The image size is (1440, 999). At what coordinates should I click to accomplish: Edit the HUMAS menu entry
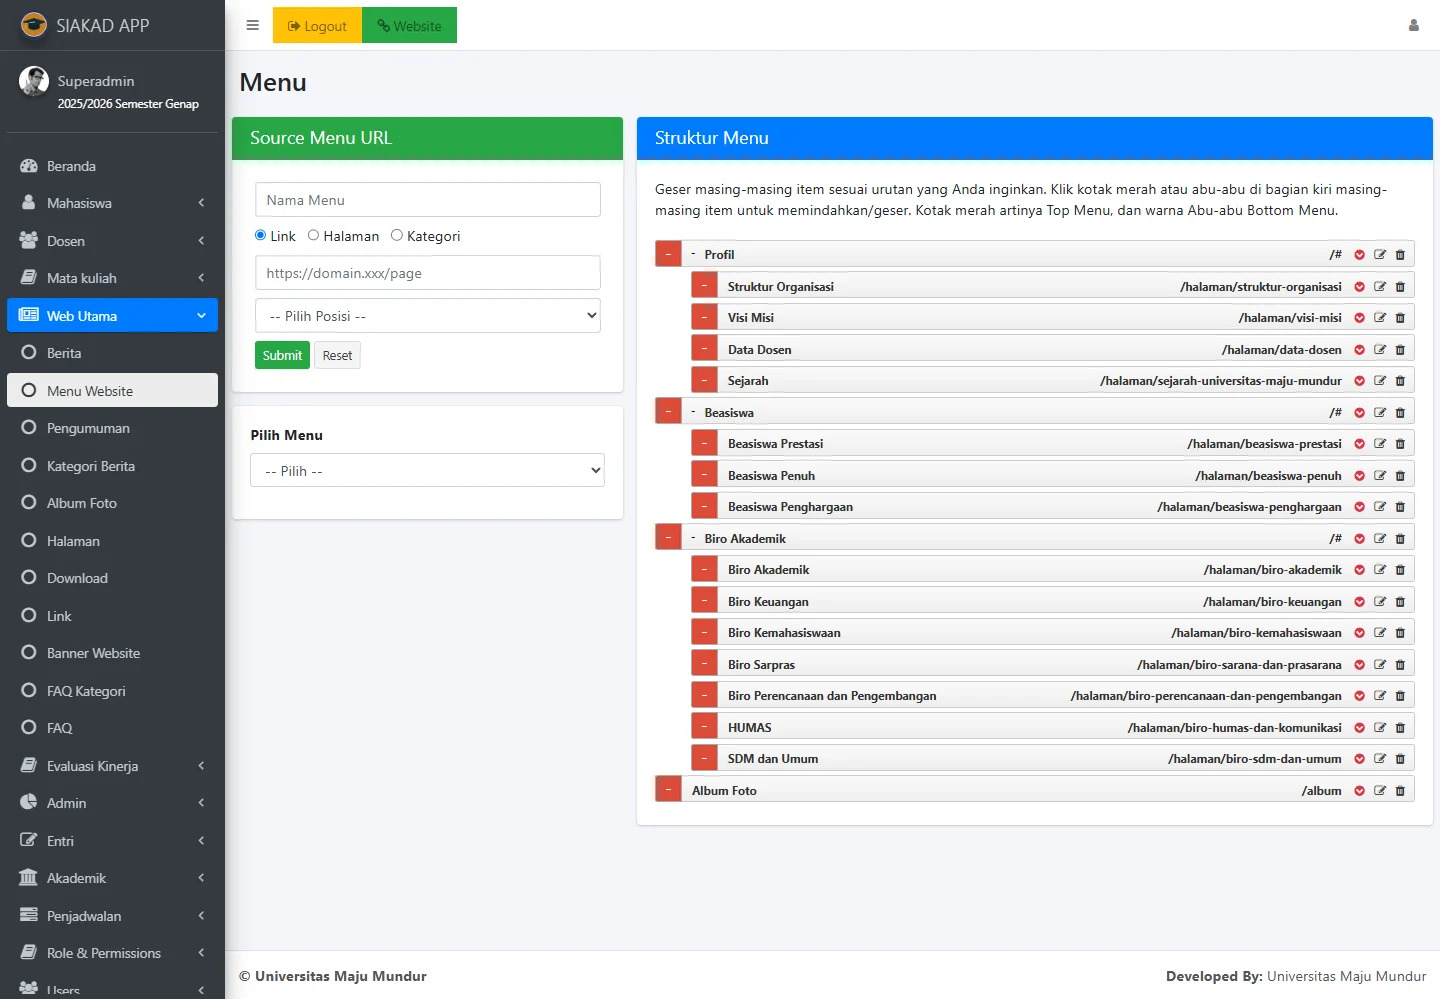(x=1380, y=728)
